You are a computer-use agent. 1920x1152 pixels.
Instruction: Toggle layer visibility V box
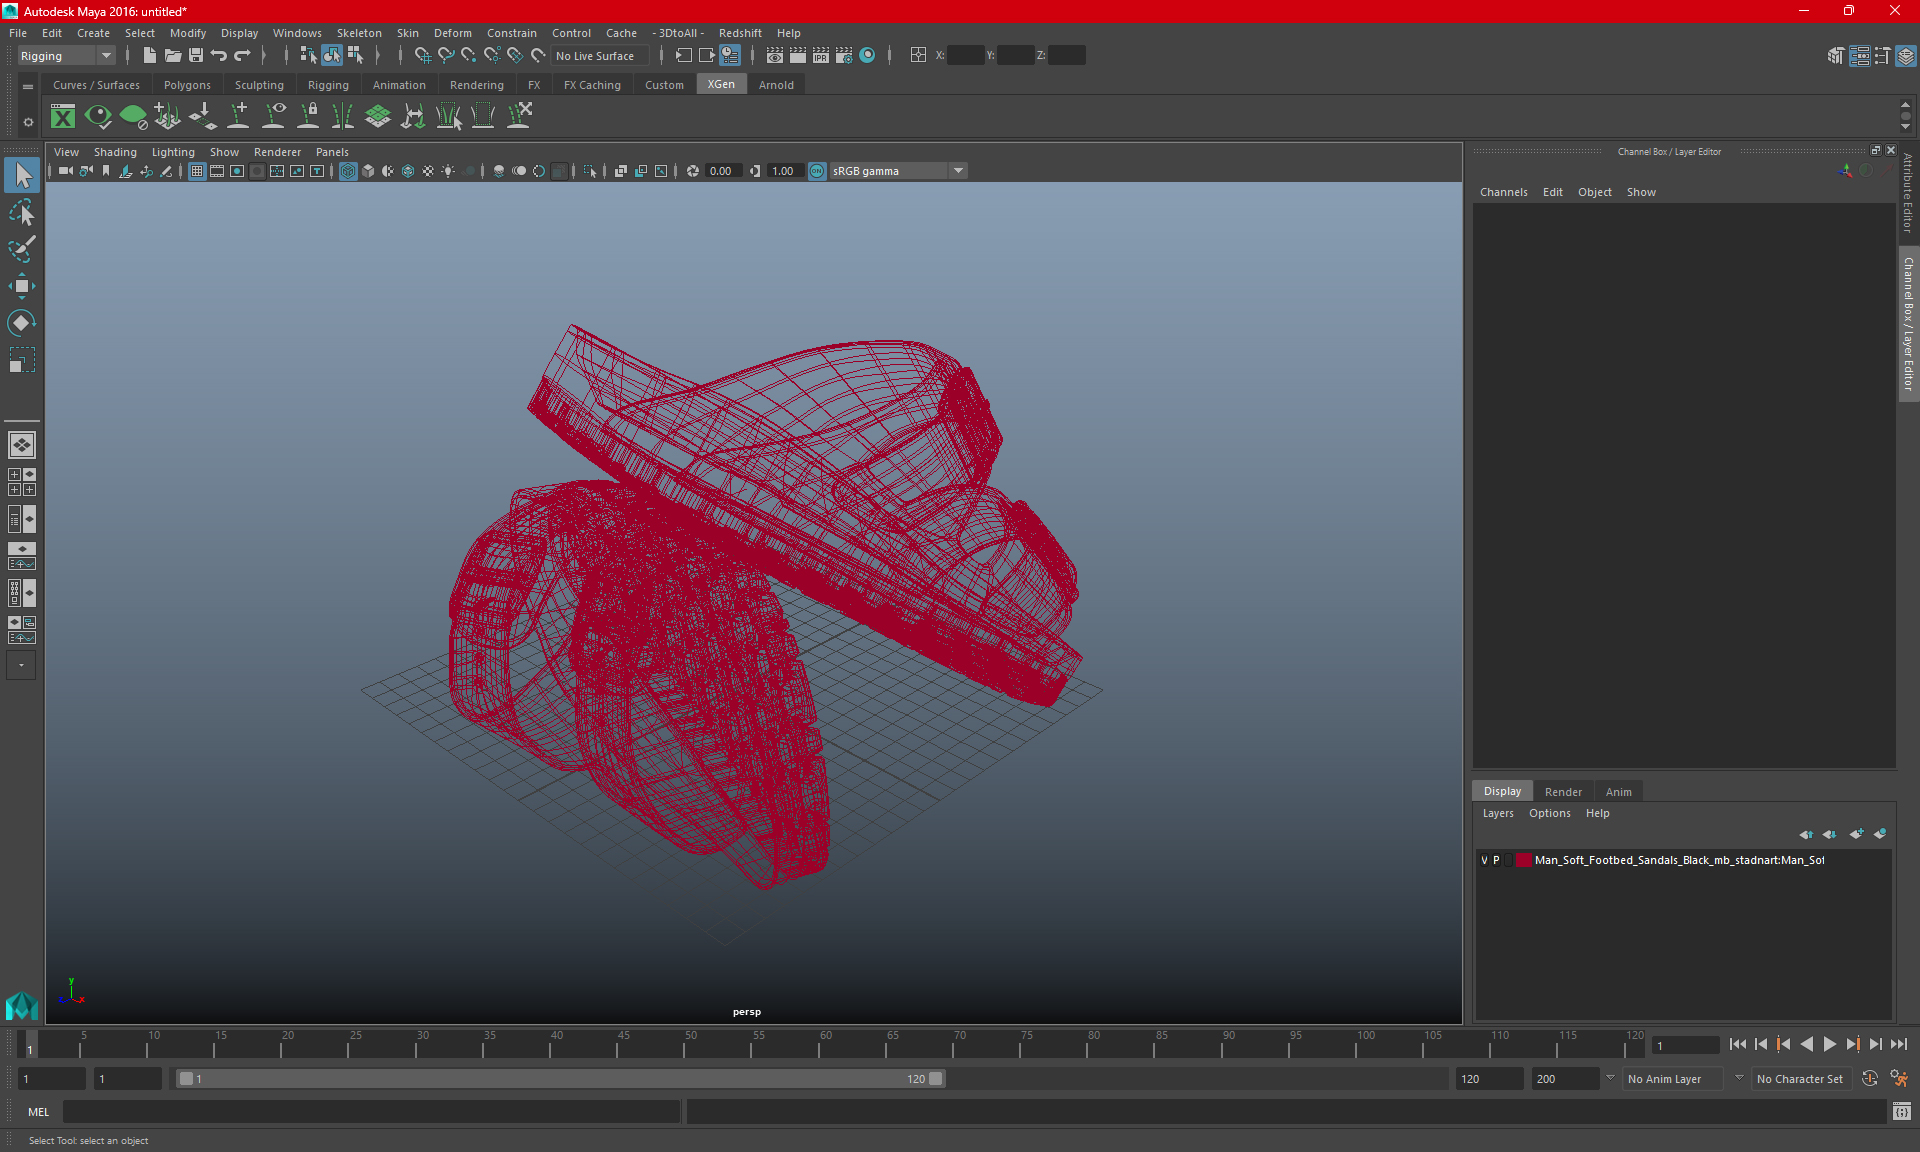1484,860
